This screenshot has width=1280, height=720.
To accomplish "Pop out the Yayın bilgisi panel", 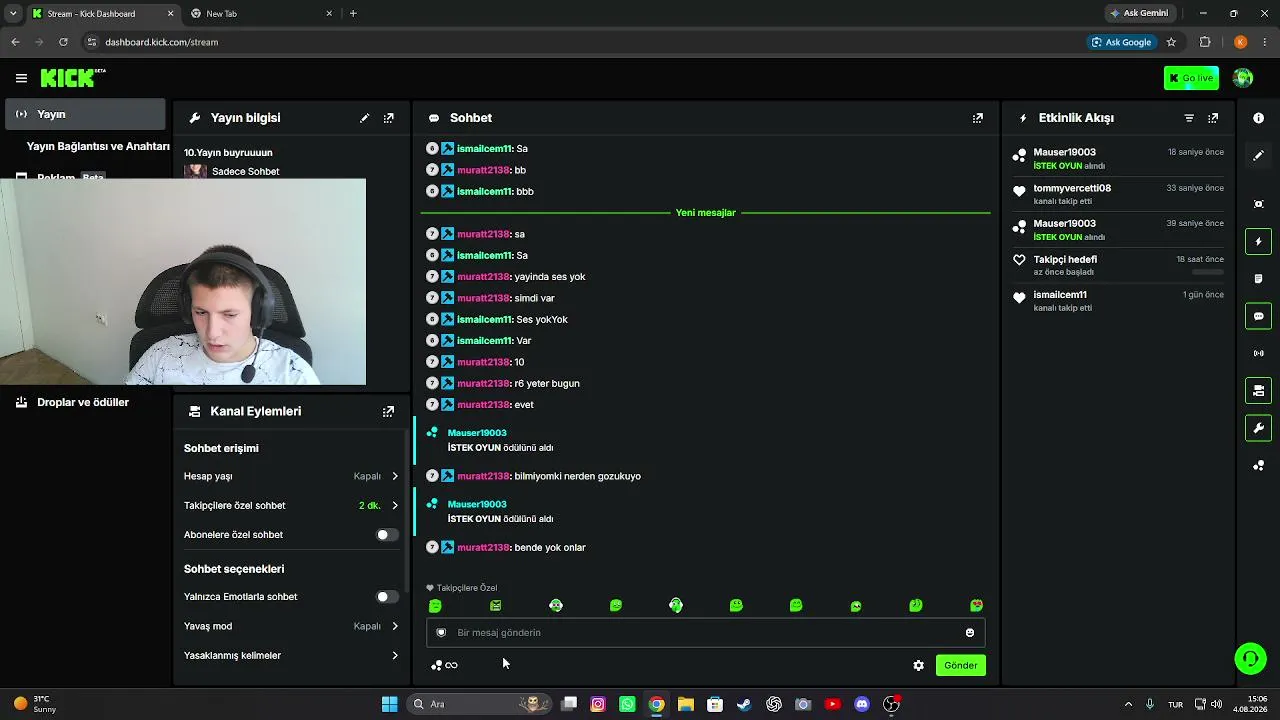I will tap(389, 118).
